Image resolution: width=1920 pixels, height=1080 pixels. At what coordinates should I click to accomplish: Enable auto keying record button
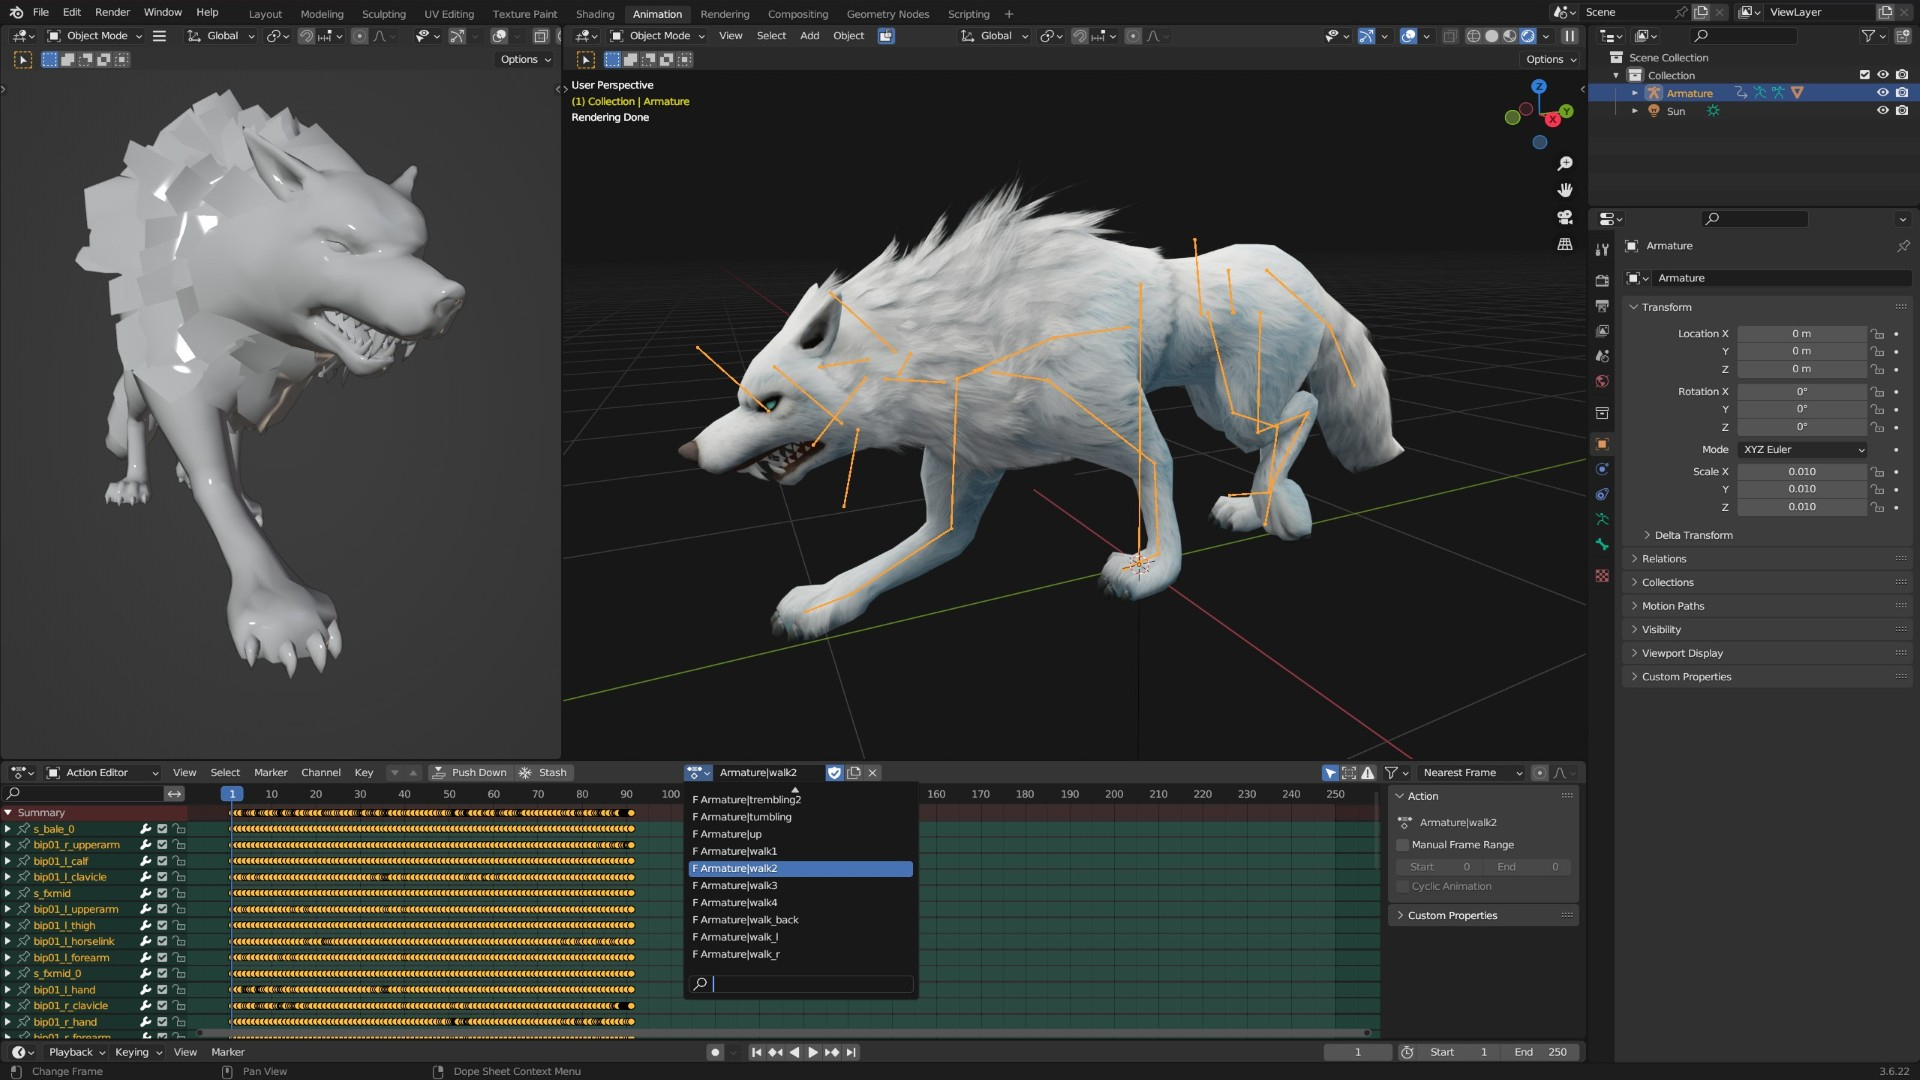coord(714,1052)
